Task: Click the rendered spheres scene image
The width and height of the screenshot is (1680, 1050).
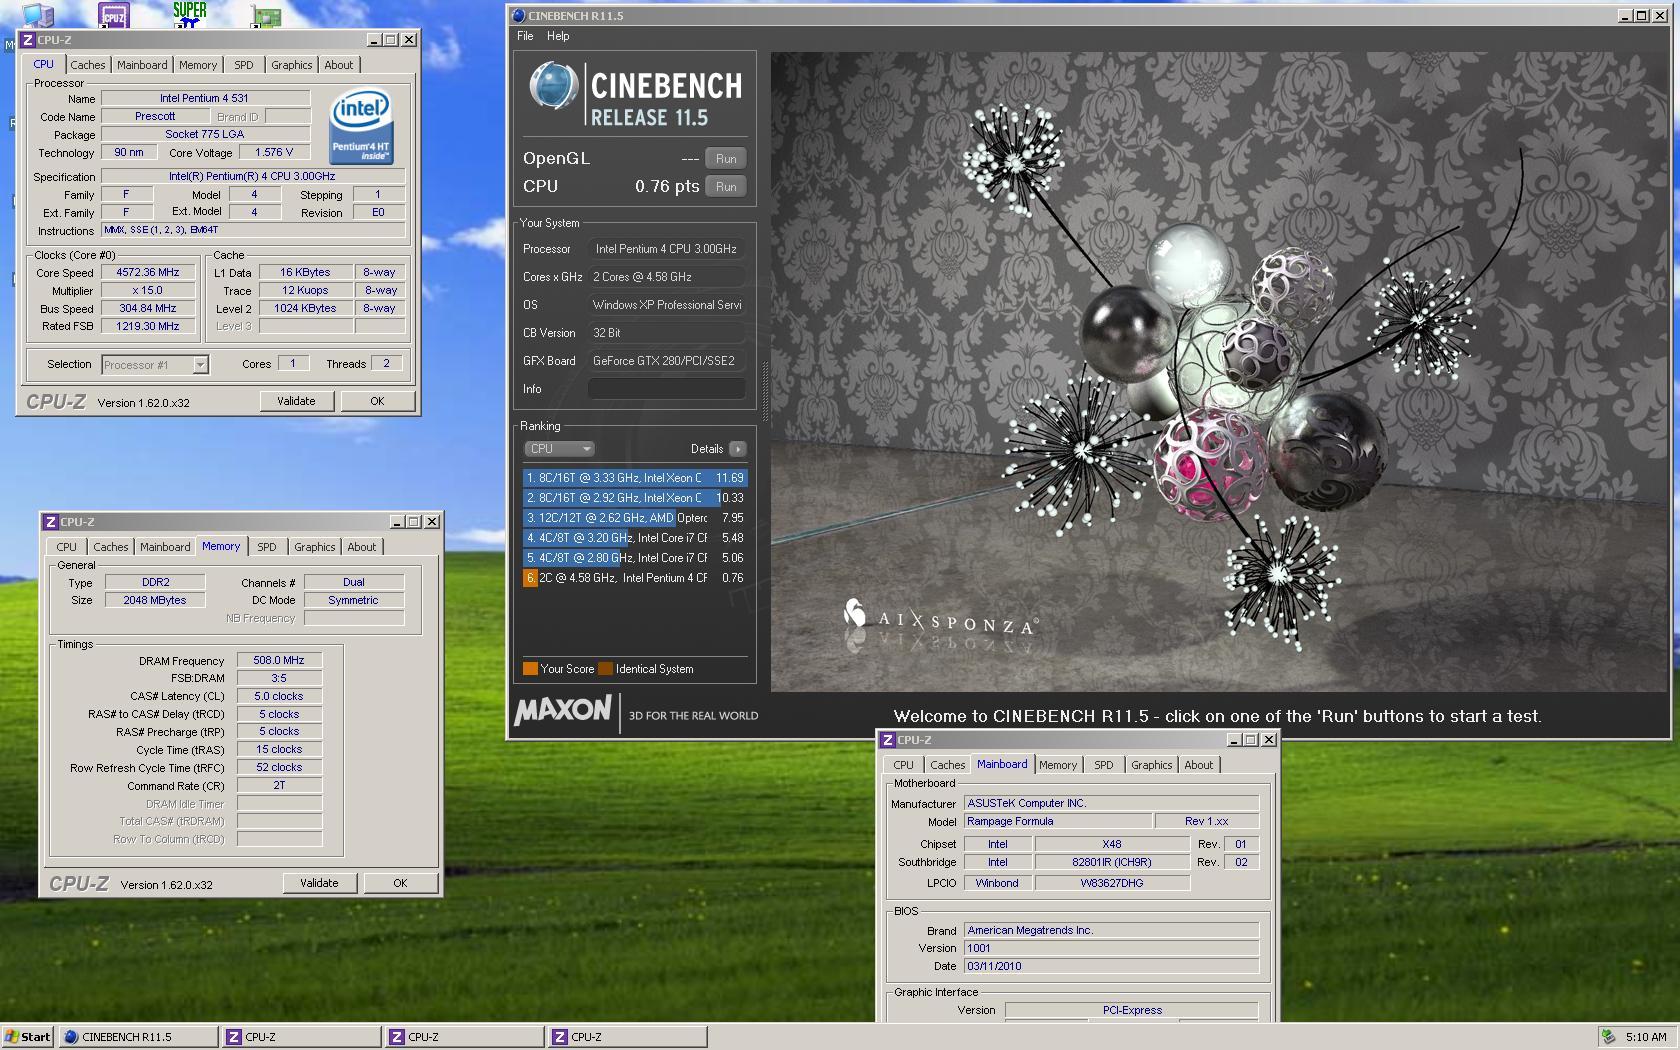Action: (1219, 372)
